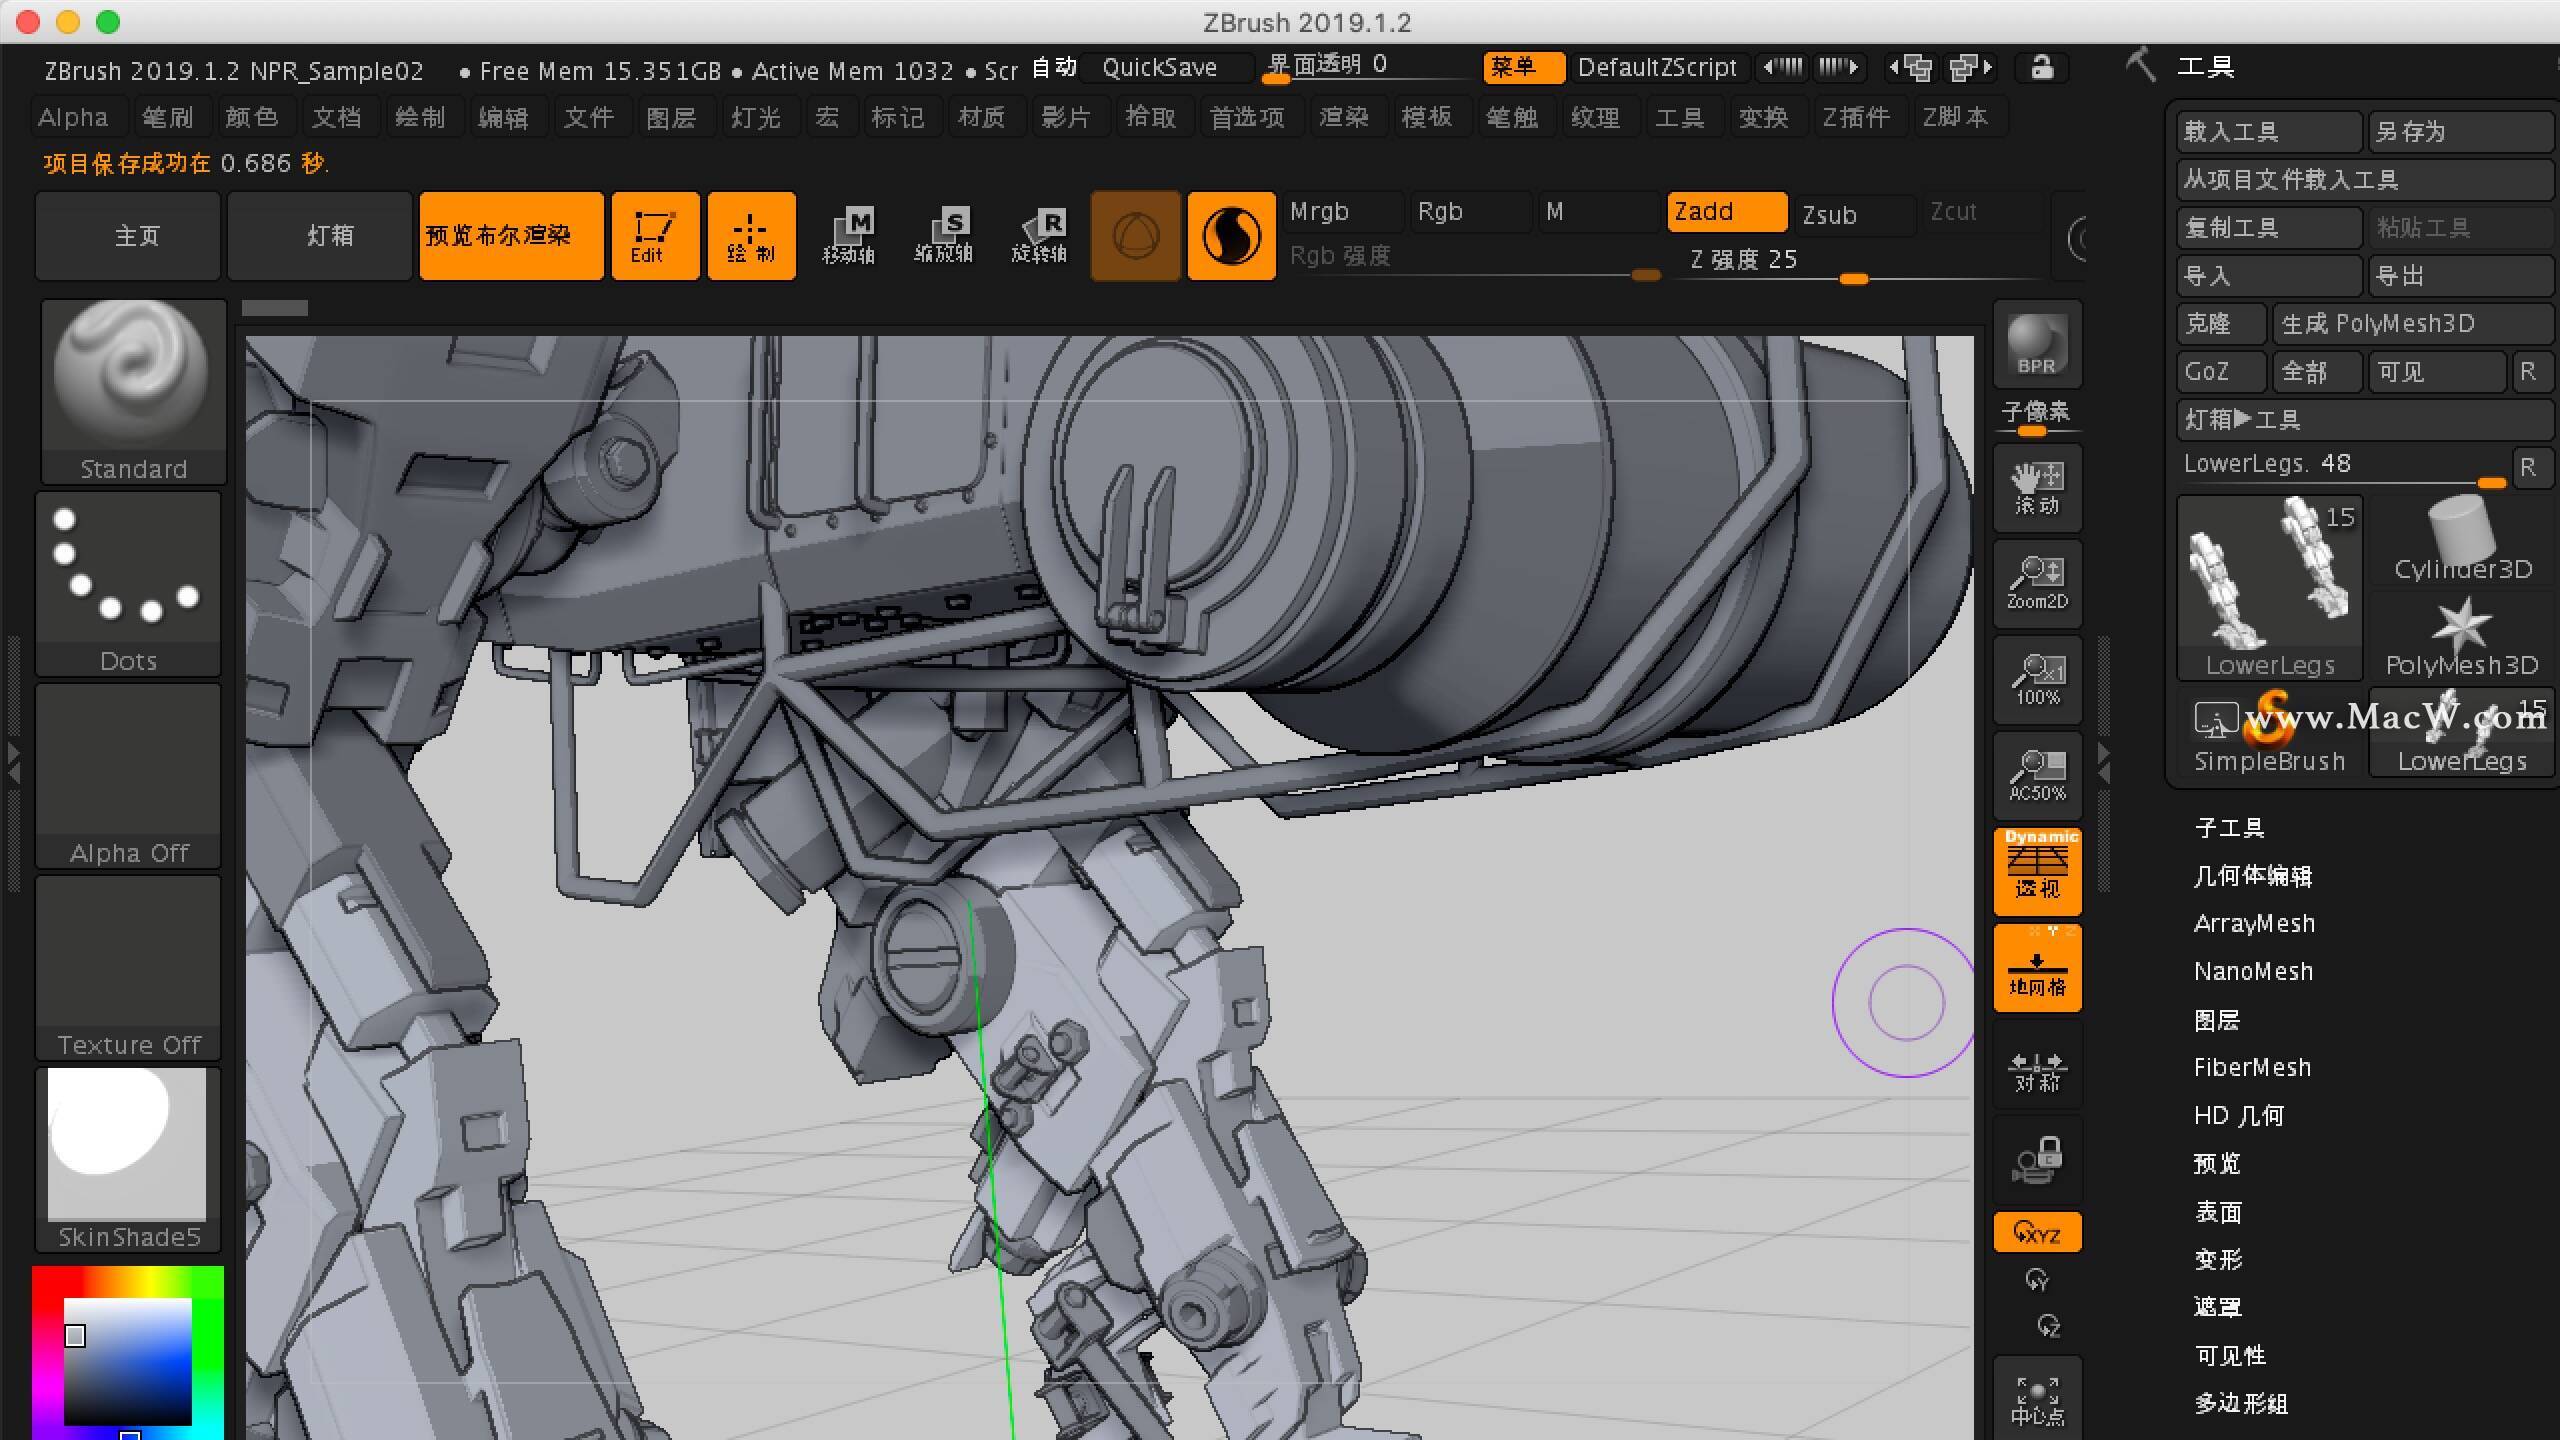Expand the NanoMesh section

click(2253, 972)
